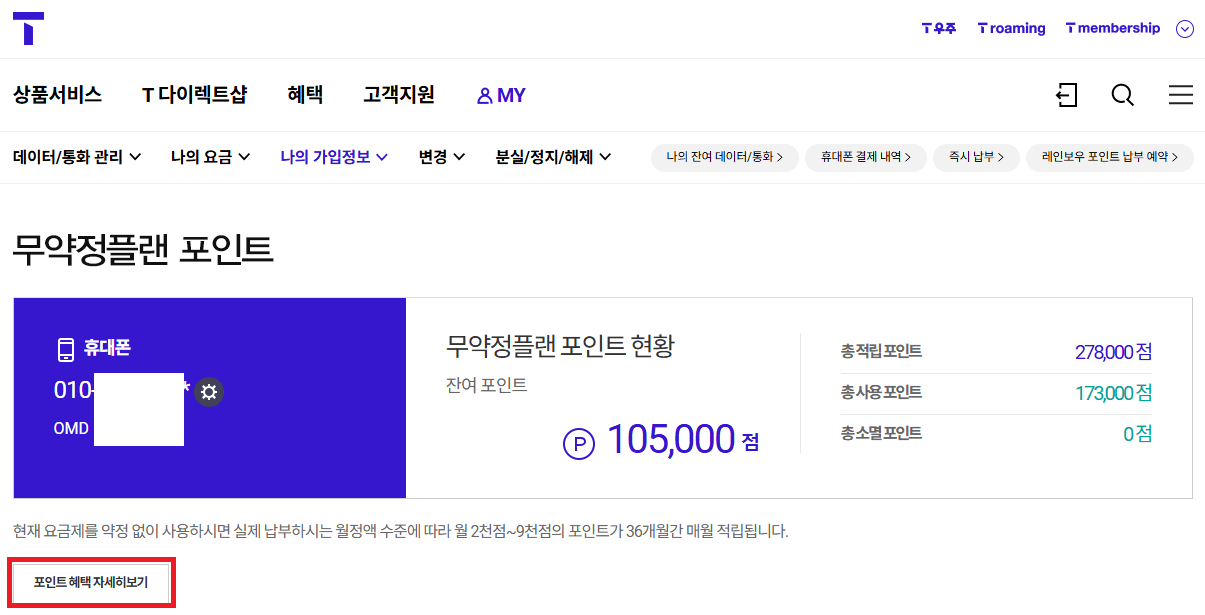The image size is (1205, 615).
Task: Open 고객지원 menu
Action: pos(399,95)
